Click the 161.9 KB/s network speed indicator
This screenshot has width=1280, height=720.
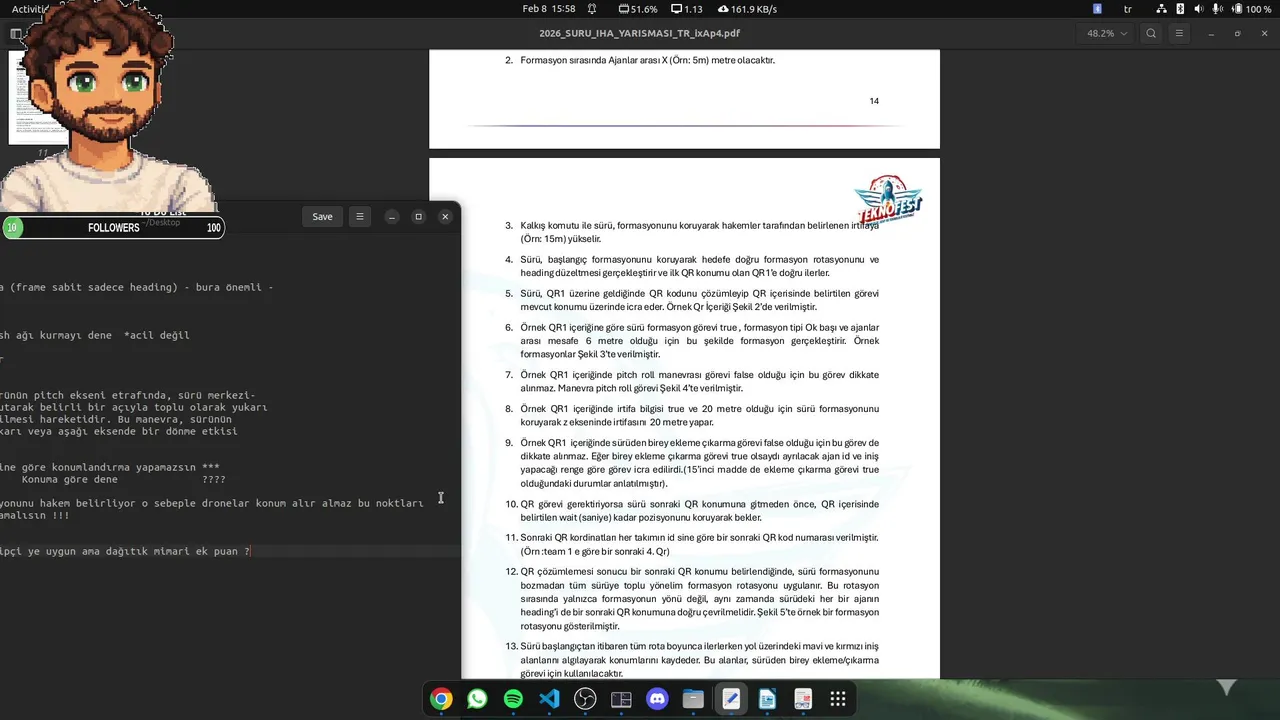[747, 9]
